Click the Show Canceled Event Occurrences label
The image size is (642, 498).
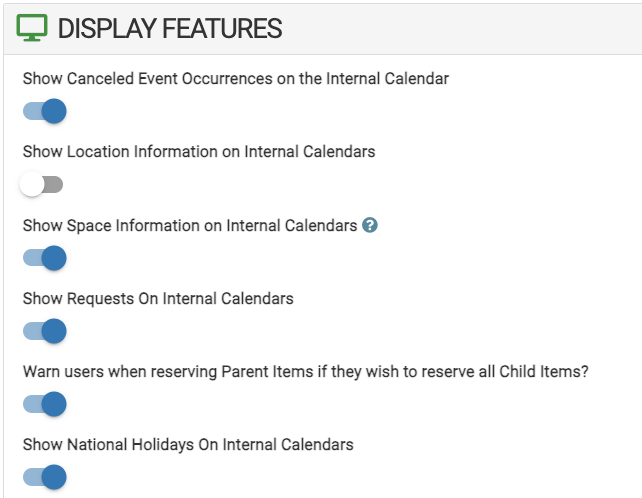[236, 79]
